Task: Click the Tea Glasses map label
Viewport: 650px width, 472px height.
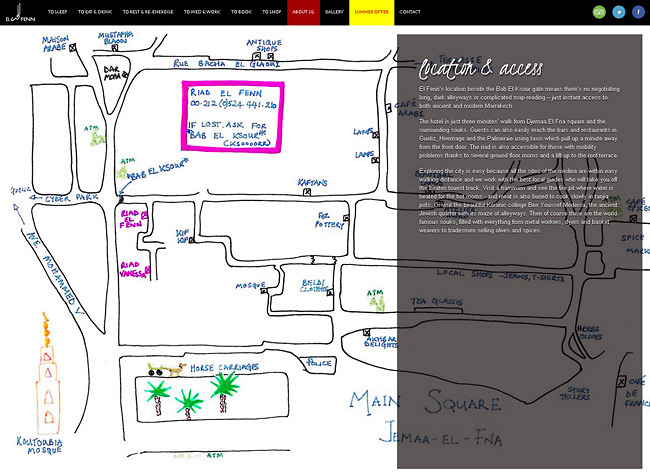Action: [x=437, y=301]
